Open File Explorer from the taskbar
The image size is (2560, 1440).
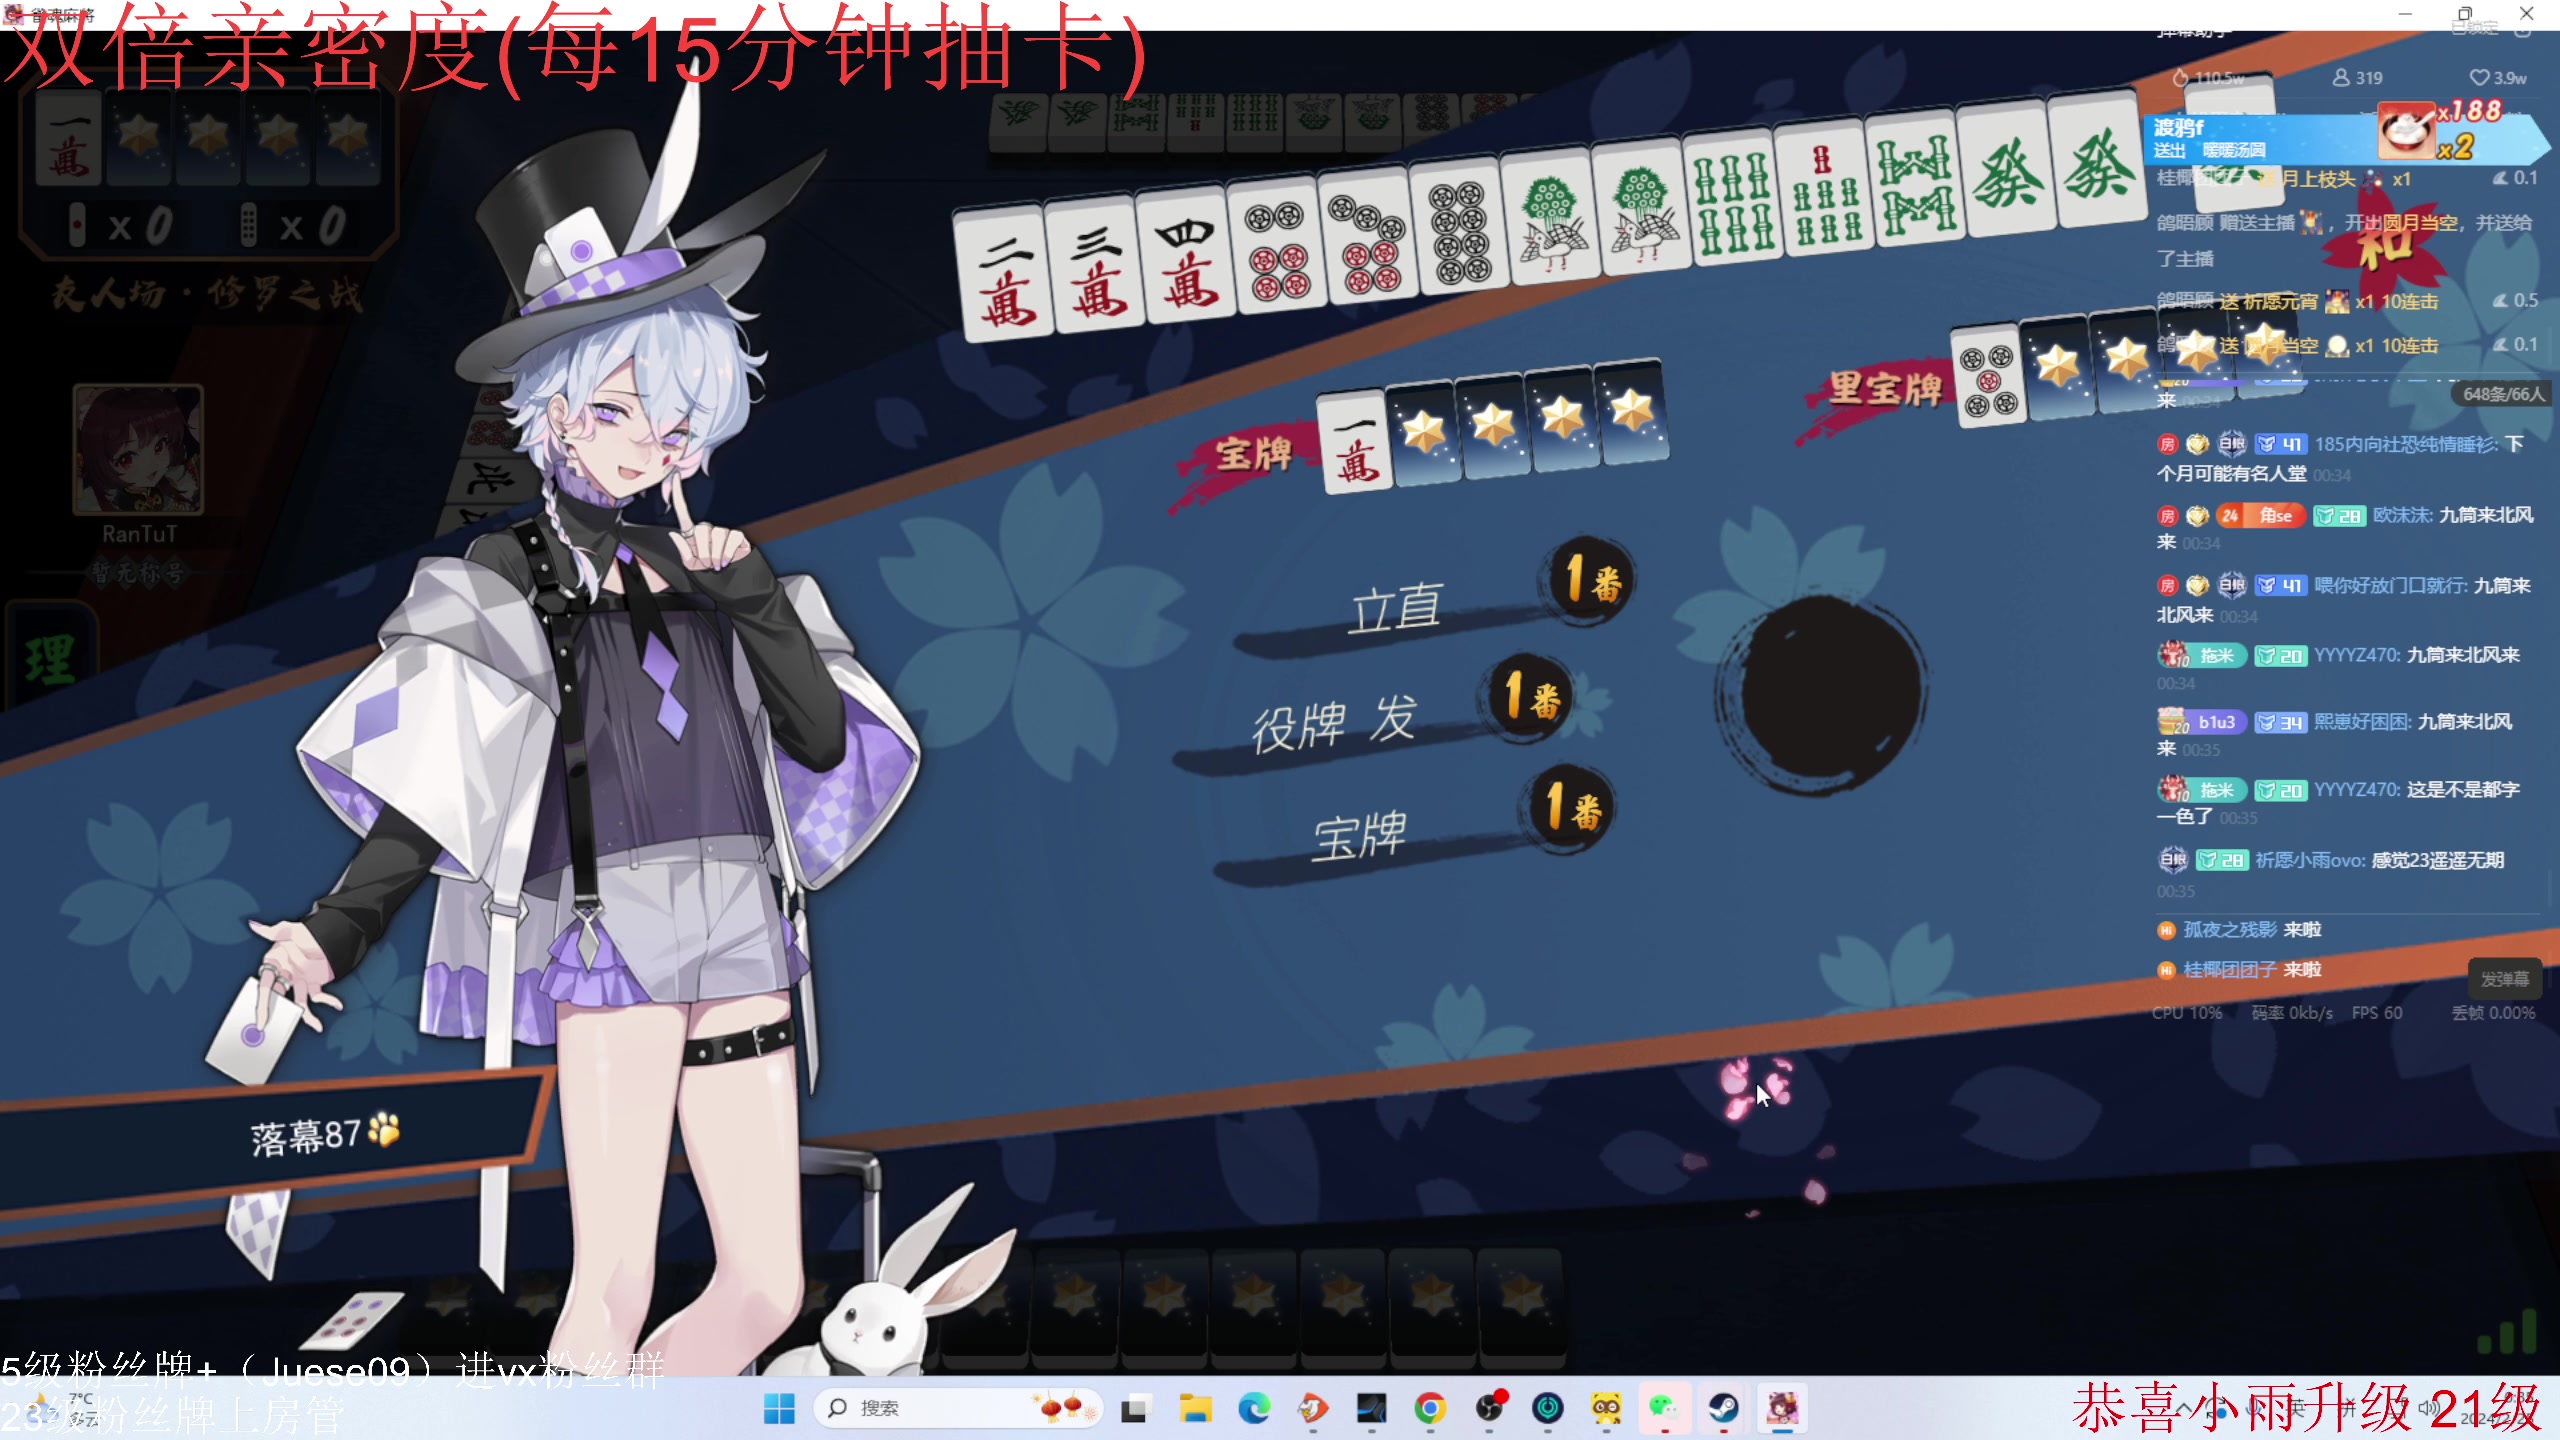point(1194,1408)
